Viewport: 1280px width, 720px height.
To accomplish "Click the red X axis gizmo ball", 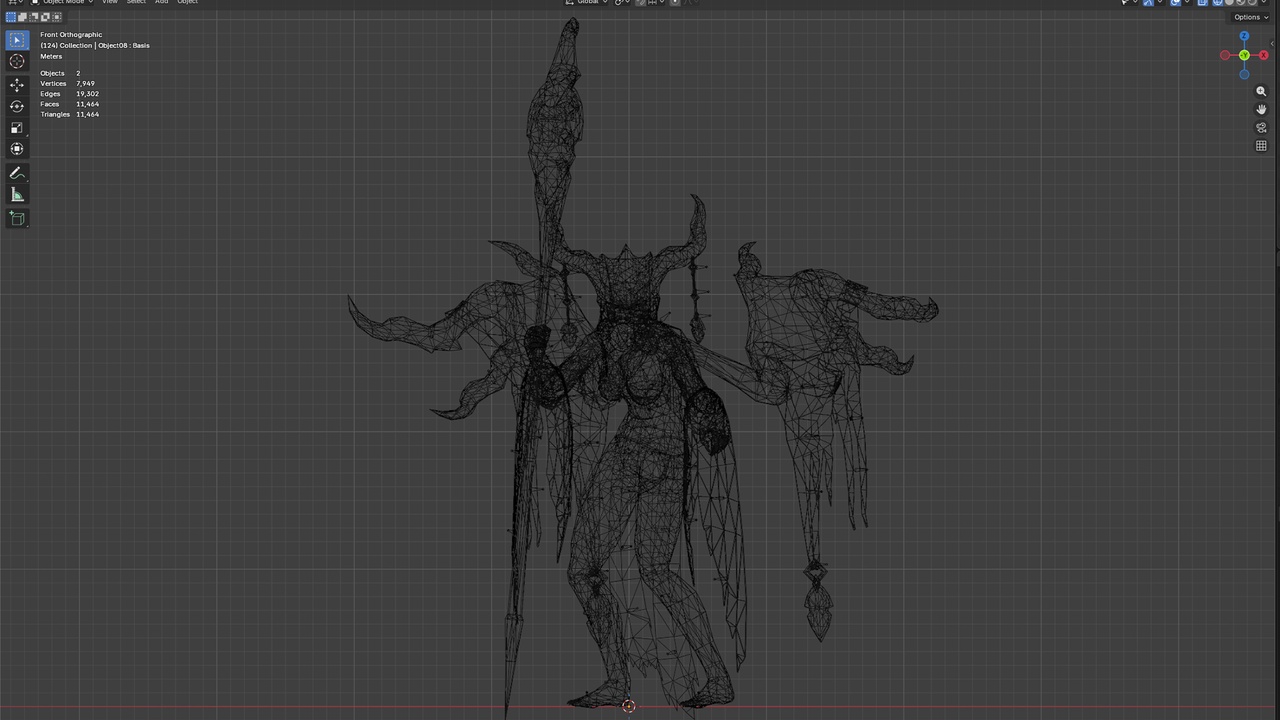I will [x=1263, y=55].
